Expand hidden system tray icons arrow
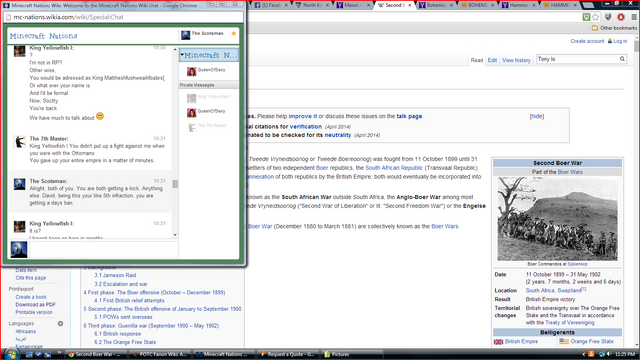Image resolution: width=640 pixels, height=360 pixels. (584, 354)
